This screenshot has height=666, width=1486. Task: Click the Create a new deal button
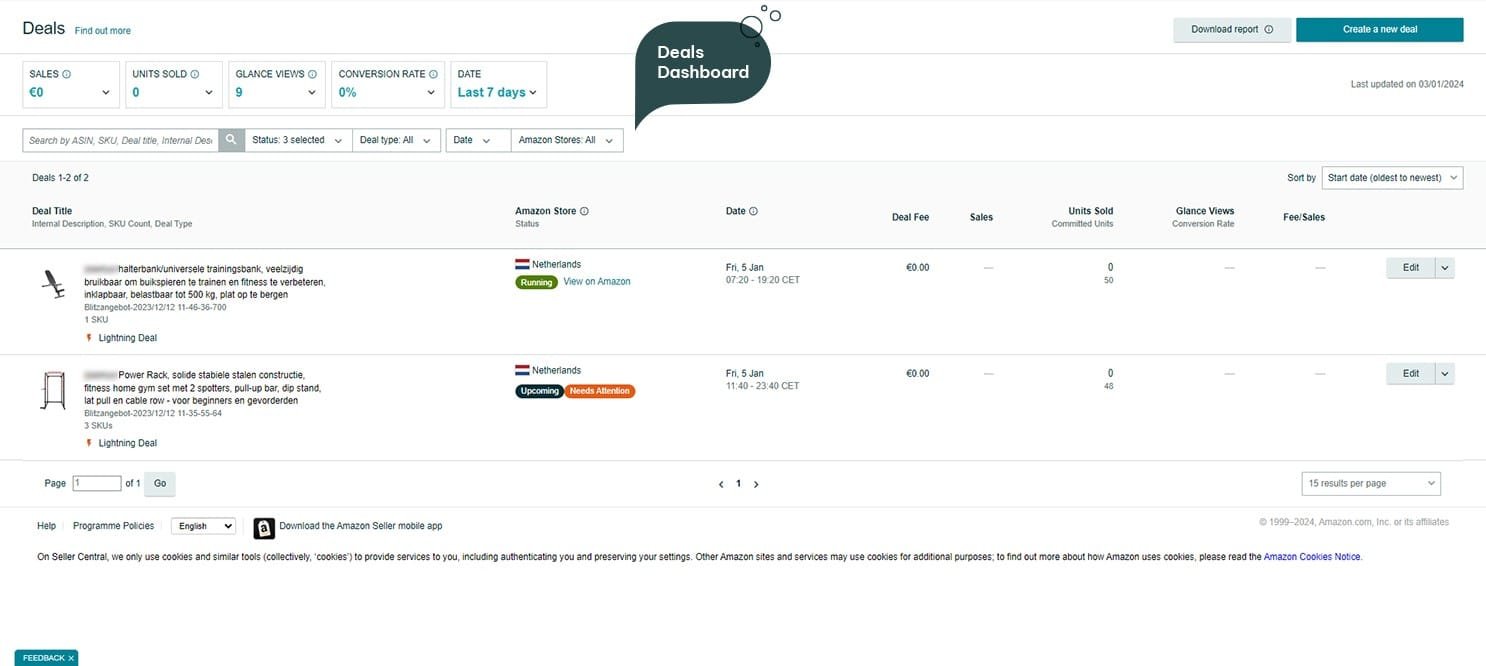click(1379, 30)
